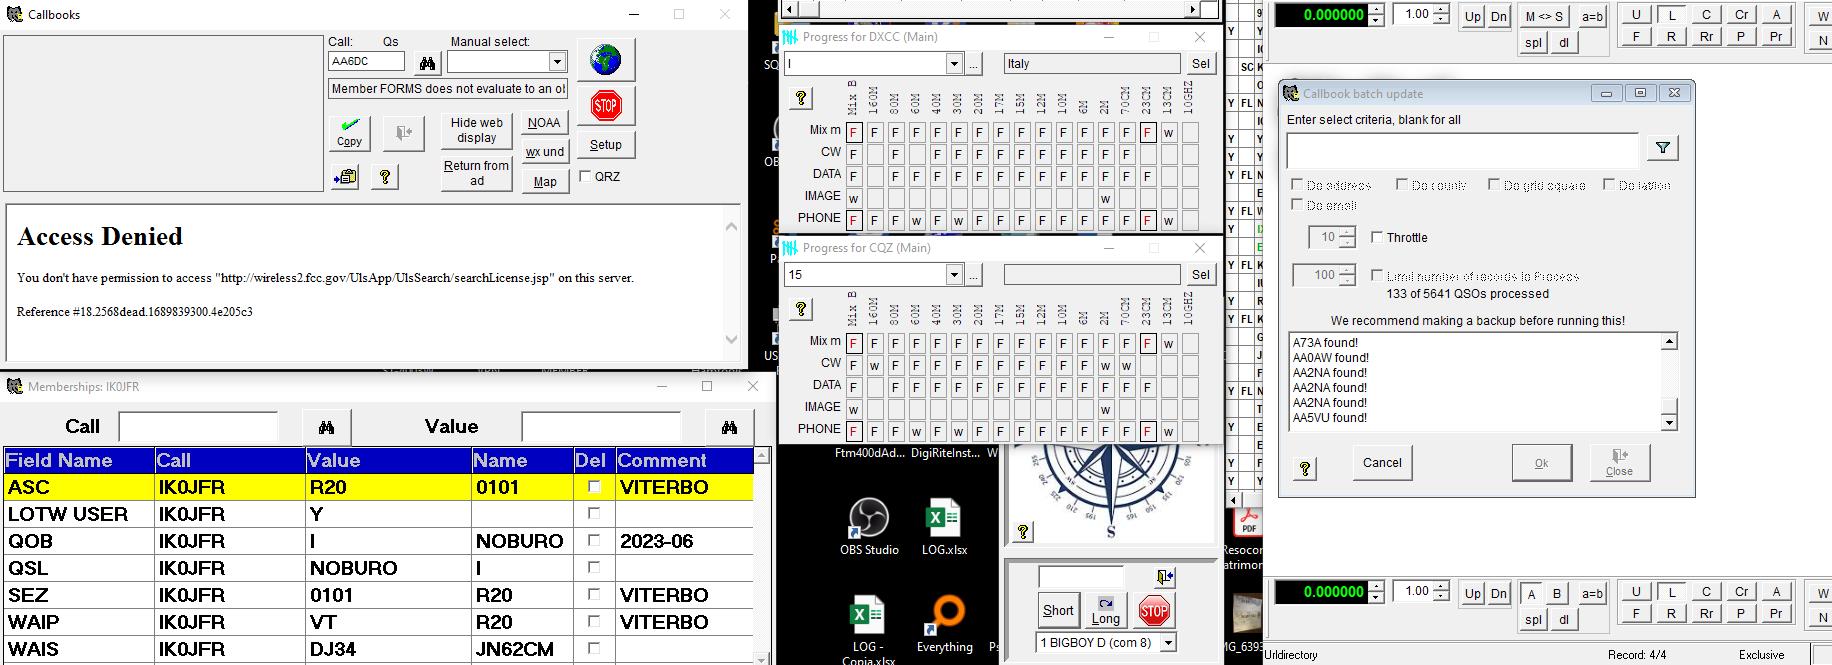
Task: Sort by the Field Name column header
Action: coord(79,460)
